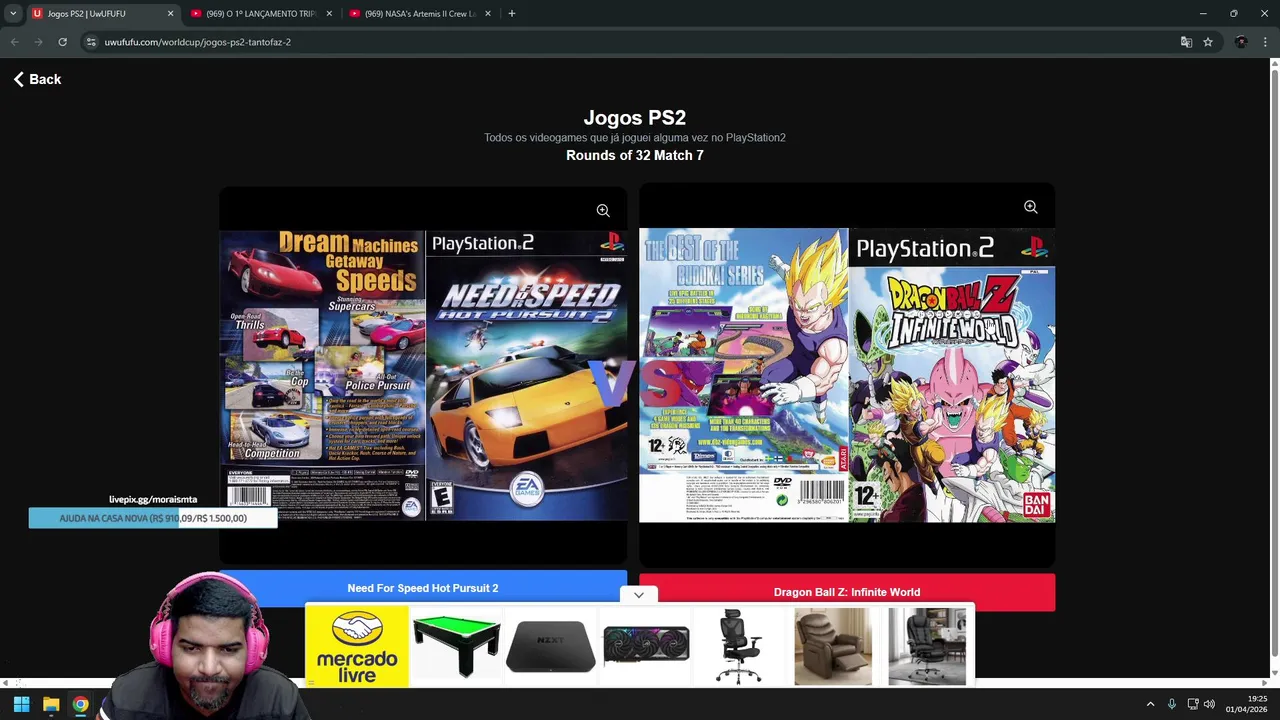Zoom the Need For Speed cover image
The image size is (1280, 720).
tap(603, 211)
